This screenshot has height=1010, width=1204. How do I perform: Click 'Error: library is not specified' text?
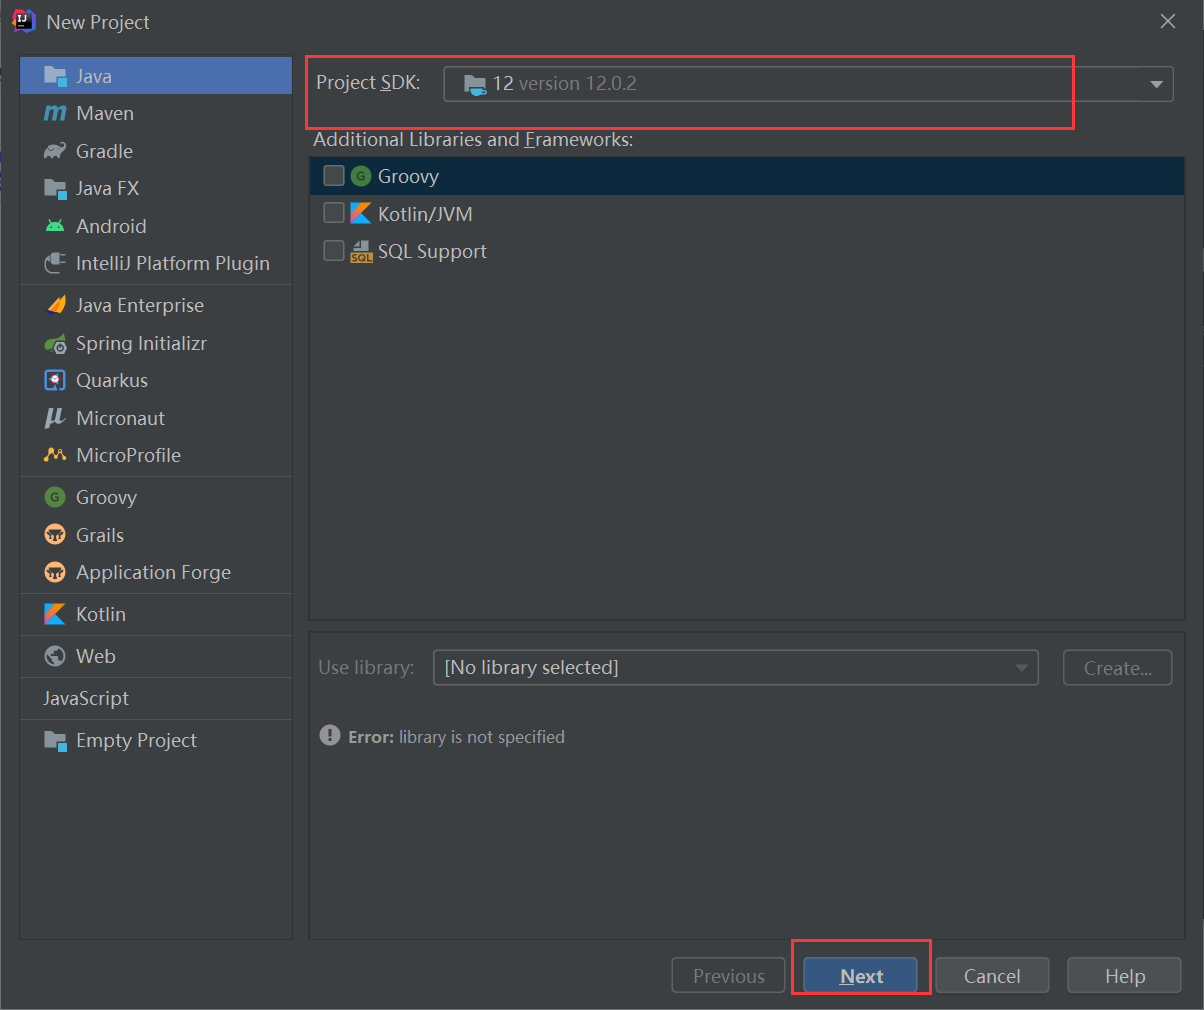[x=456, y=737]
